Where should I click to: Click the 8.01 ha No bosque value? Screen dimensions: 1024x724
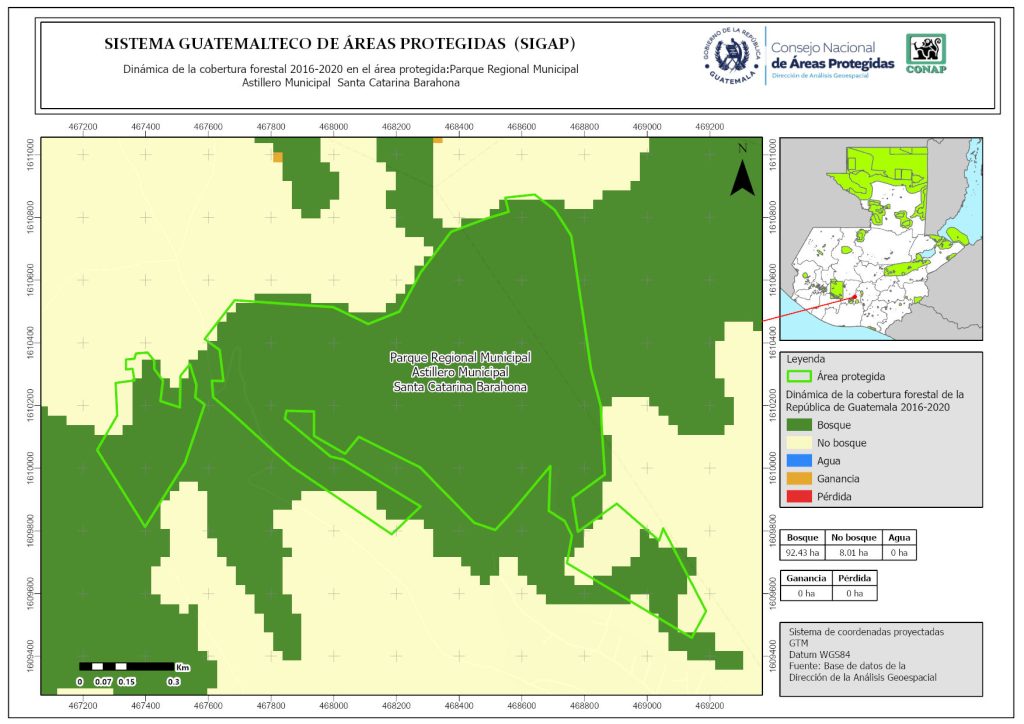853,552
